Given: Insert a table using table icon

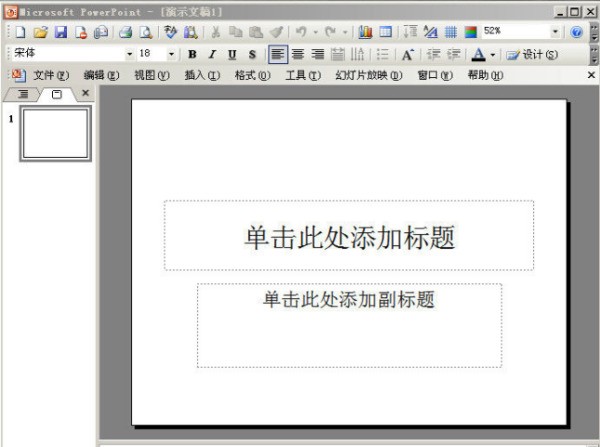Looking at the screenshot, I should [x=385, y=32].
